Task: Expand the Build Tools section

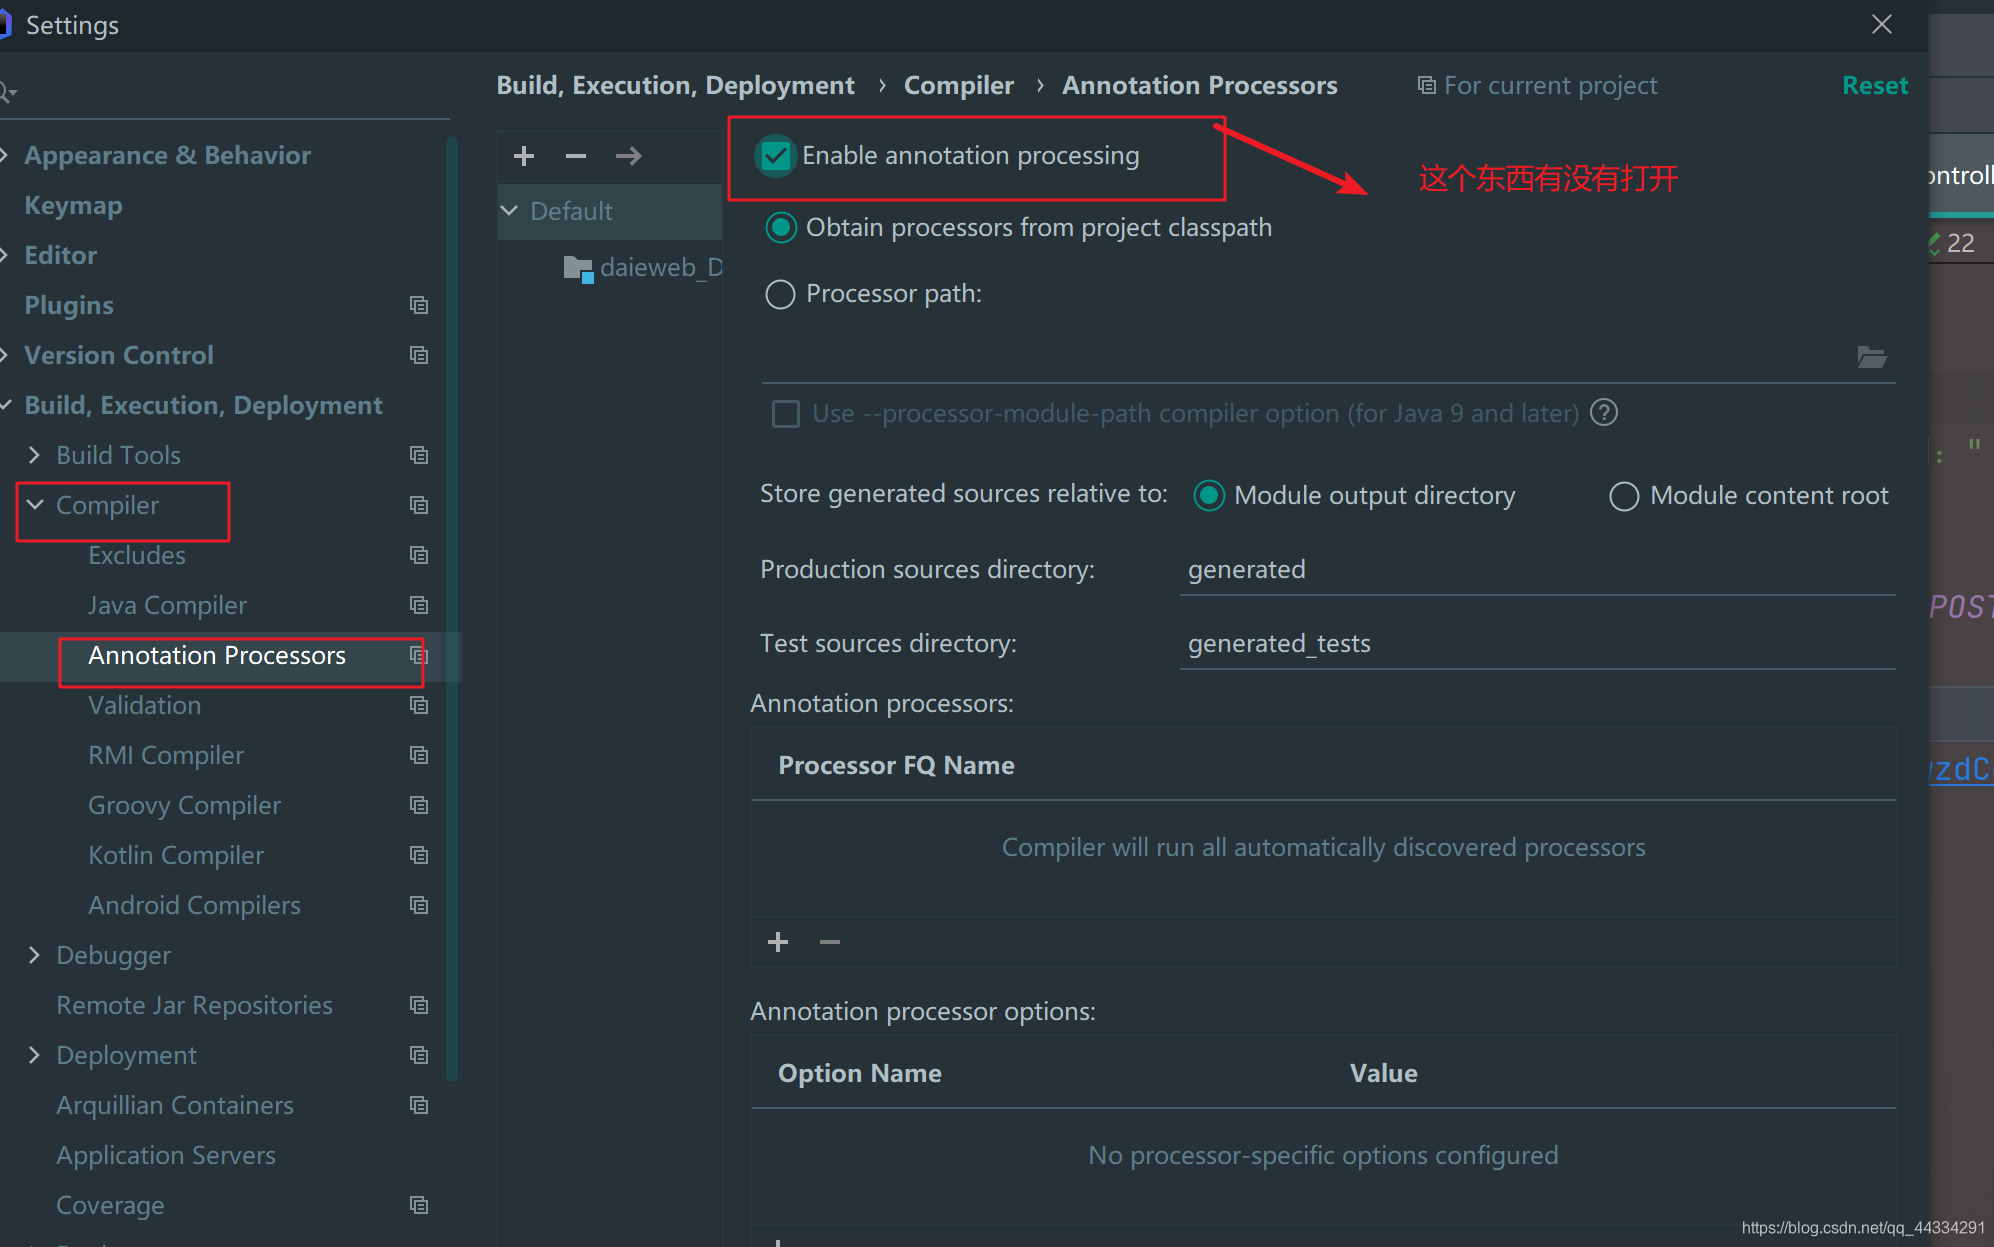Action: tap(35, 455)
